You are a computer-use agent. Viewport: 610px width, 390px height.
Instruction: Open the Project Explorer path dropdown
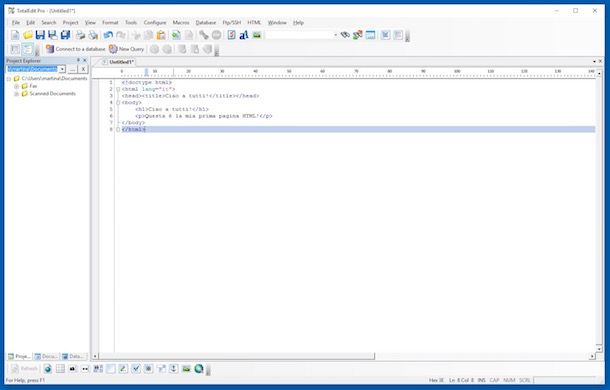click(x=62, y=69)
